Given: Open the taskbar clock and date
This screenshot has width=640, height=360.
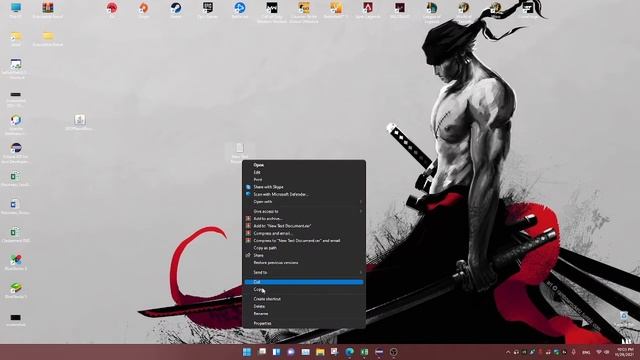Looking at the screenshot, I should click(x=624, y=352).
